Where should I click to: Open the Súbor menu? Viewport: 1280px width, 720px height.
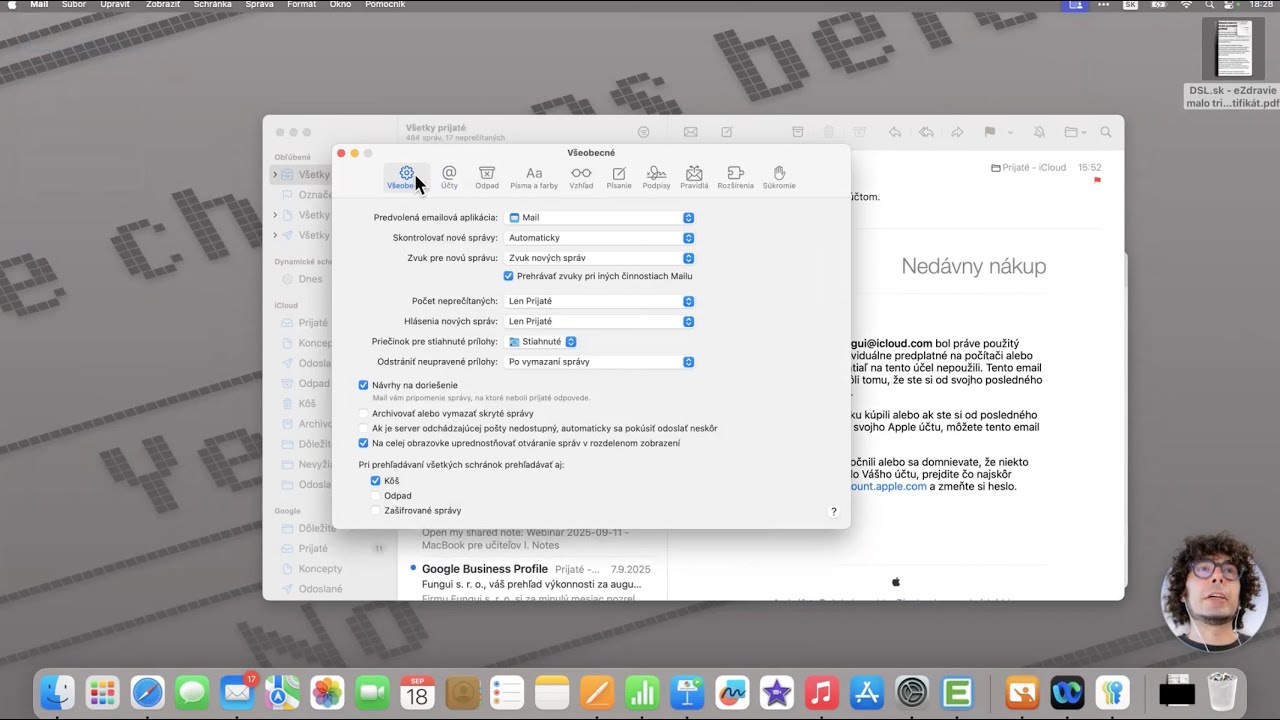point(74,5)
